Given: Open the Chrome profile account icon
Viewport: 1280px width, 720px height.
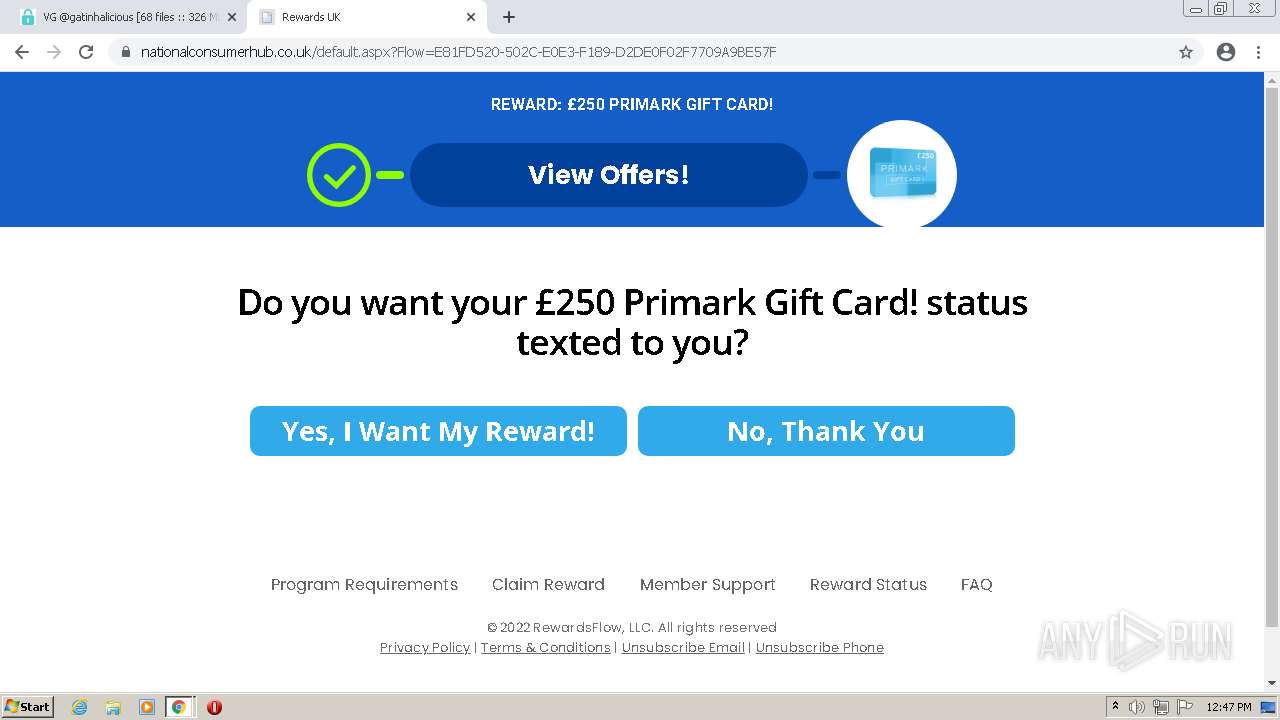Looking at the screenshot, I should 1226,52.
